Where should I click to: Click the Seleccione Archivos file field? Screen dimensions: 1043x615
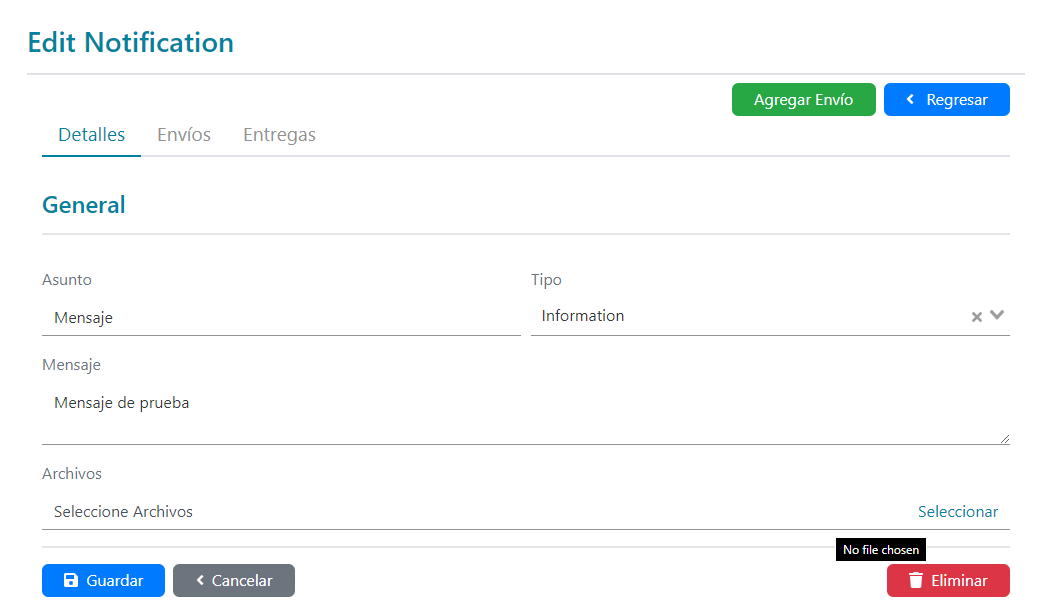coord(400,512)
